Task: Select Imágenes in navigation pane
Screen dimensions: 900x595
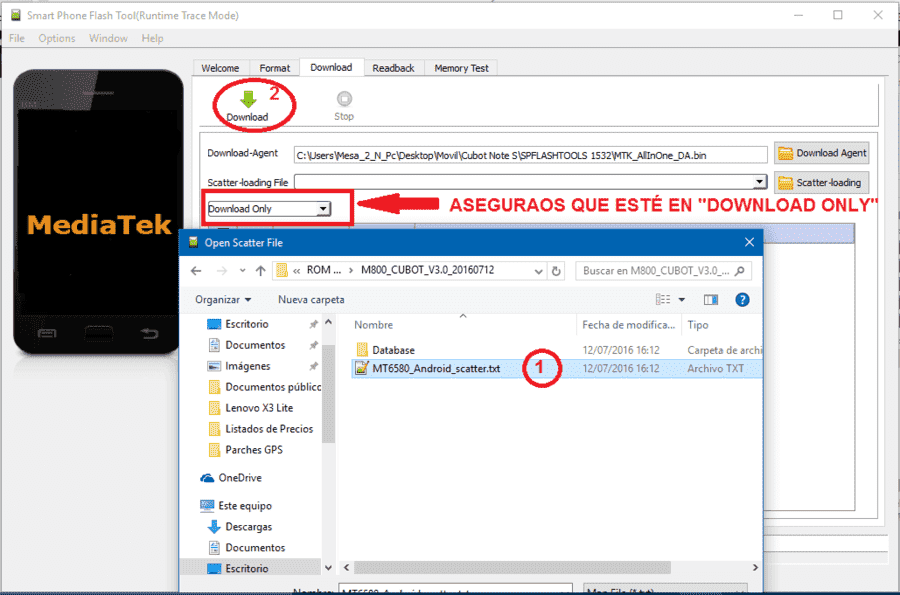Action: click(247, 366)
